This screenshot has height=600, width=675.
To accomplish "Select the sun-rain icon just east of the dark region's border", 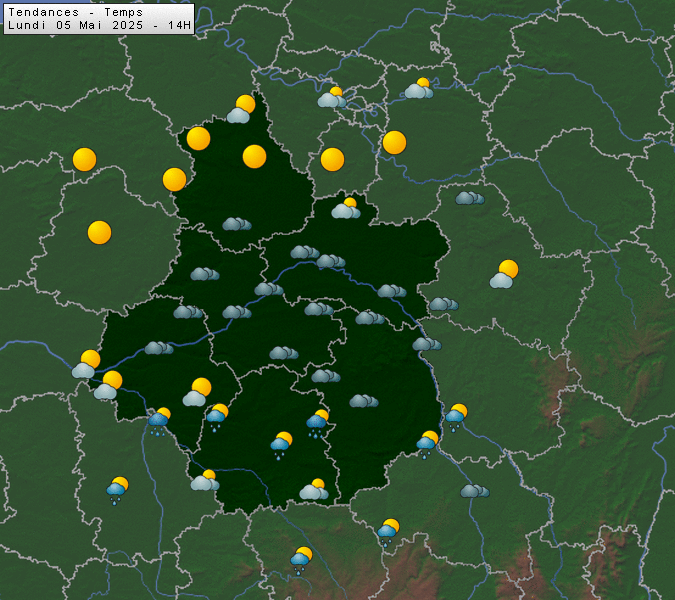I will click(x=456, y=418).
